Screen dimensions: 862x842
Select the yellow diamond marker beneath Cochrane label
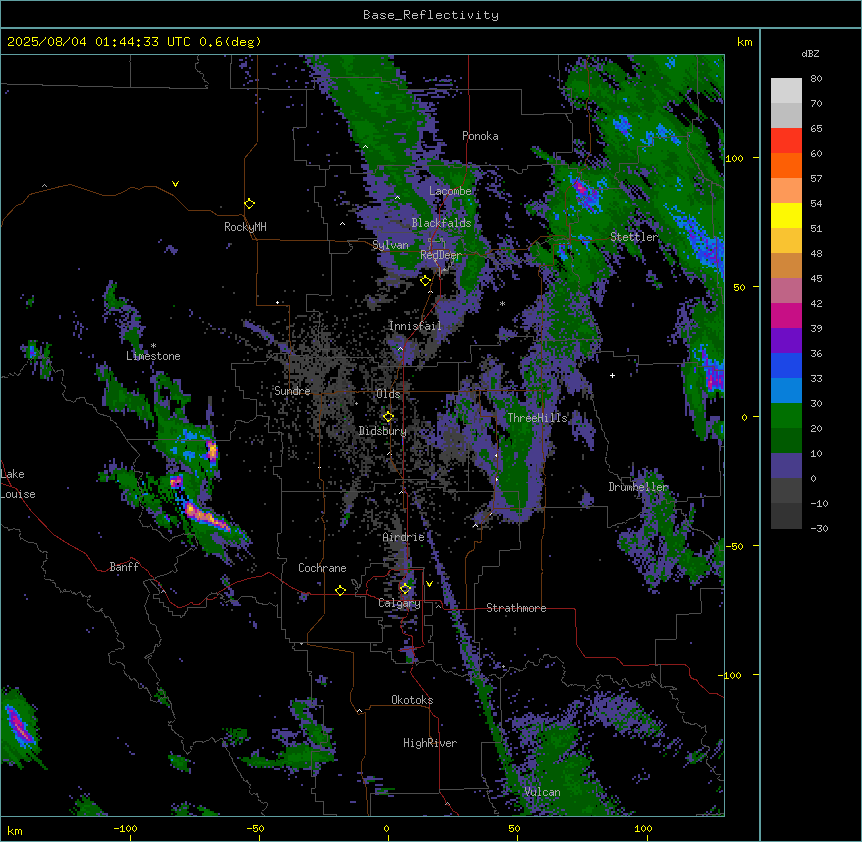[340, 591]
